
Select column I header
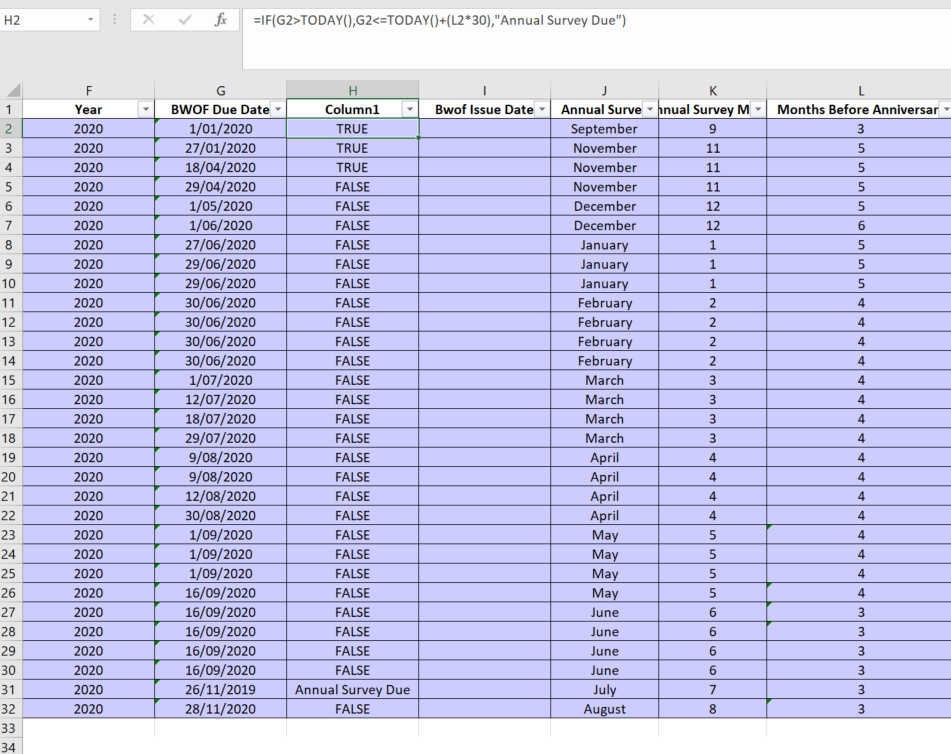(485, 90)
